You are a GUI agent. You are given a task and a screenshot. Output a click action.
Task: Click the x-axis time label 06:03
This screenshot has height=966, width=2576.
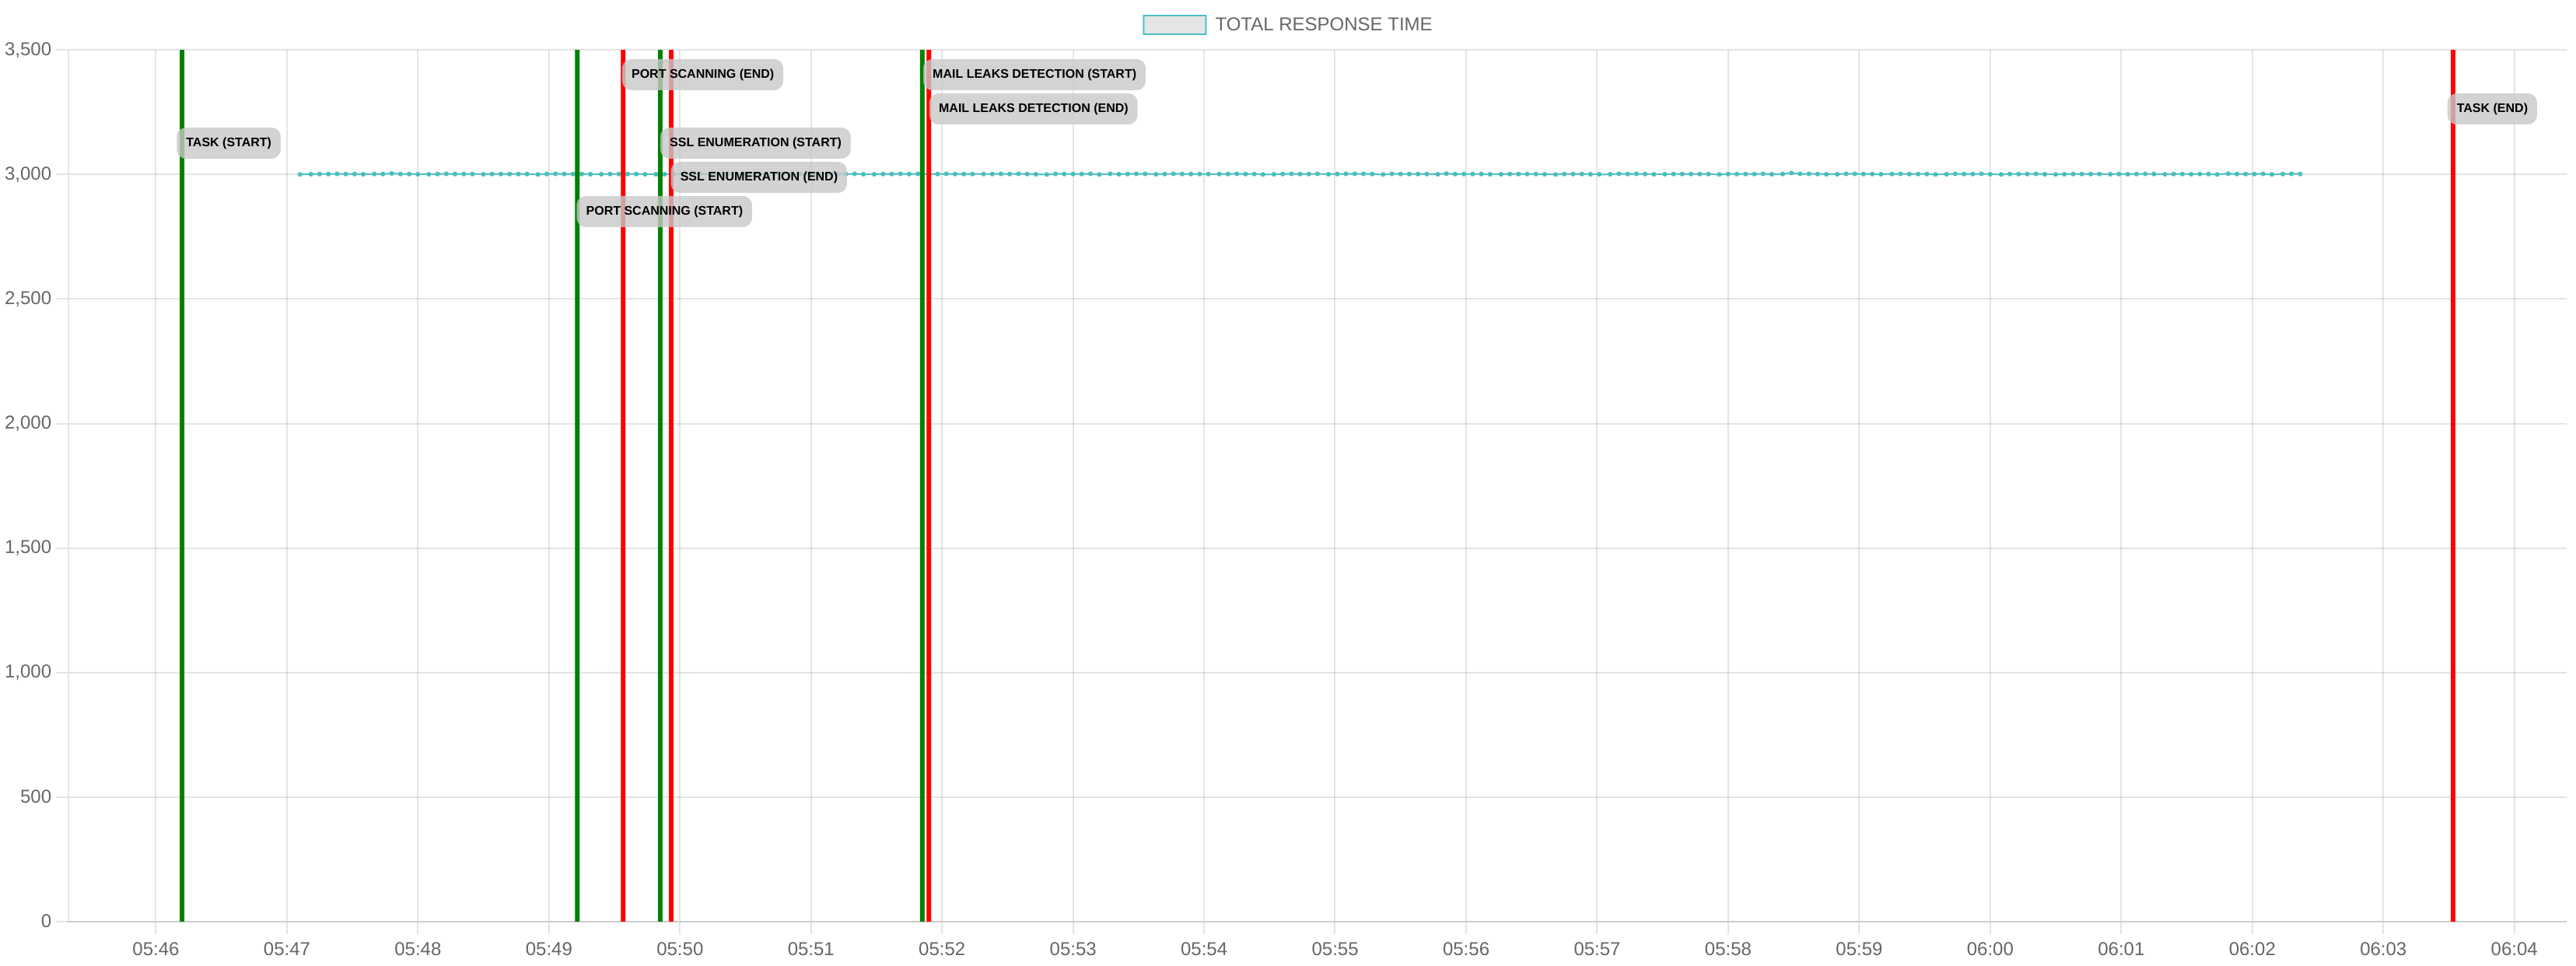coord(2383,949)
